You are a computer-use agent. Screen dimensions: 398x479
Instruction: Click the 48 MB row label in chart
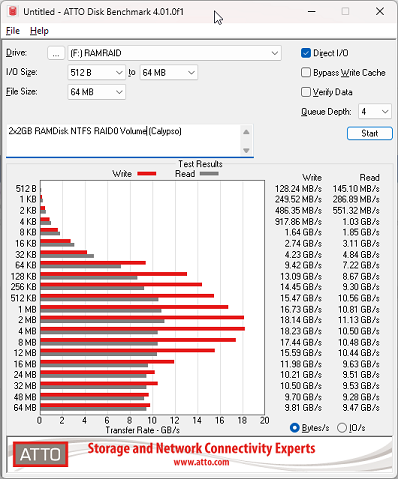[25, 397]
